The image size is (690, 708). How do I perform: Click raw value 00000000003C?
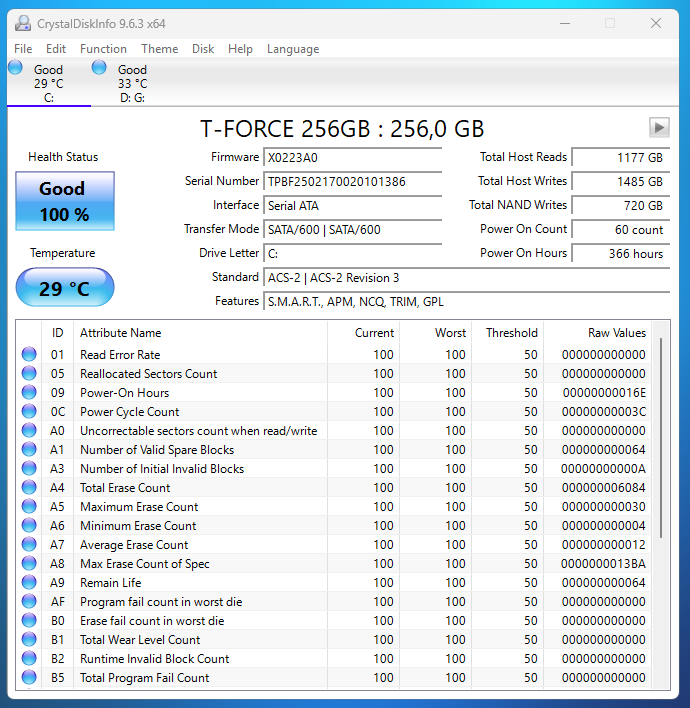click(604, 411)
